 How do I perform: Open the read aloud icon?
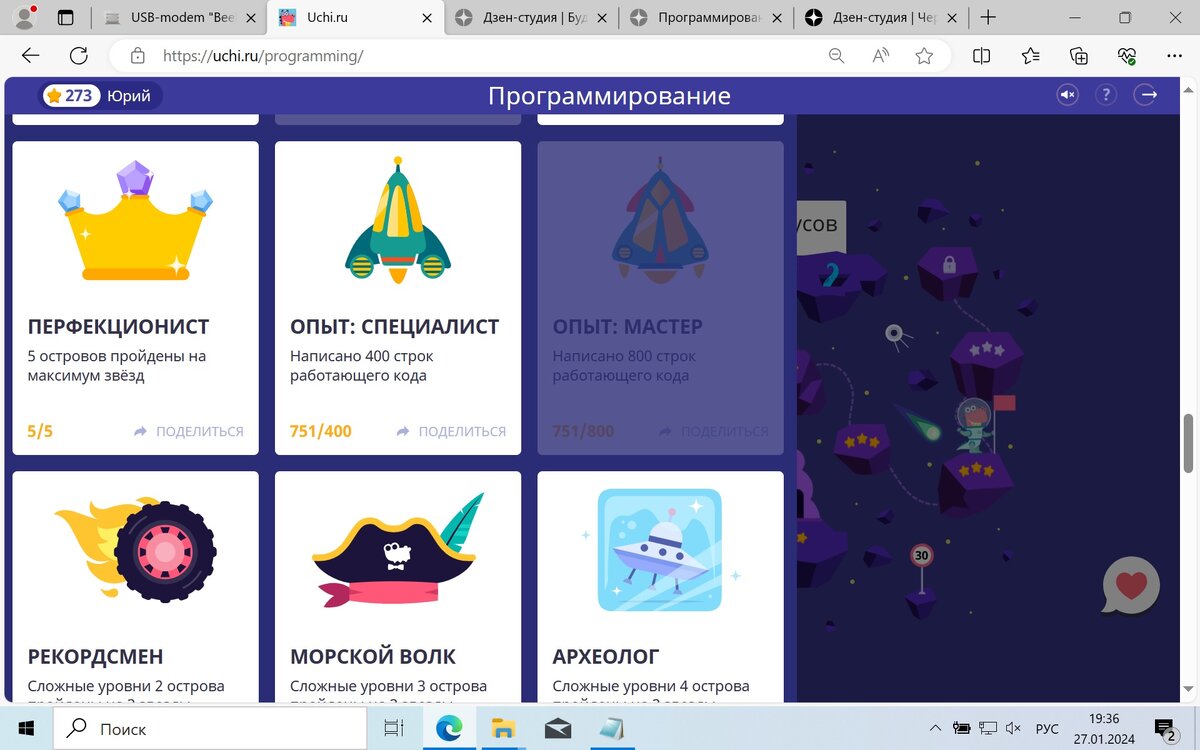(x=881, y=56)
